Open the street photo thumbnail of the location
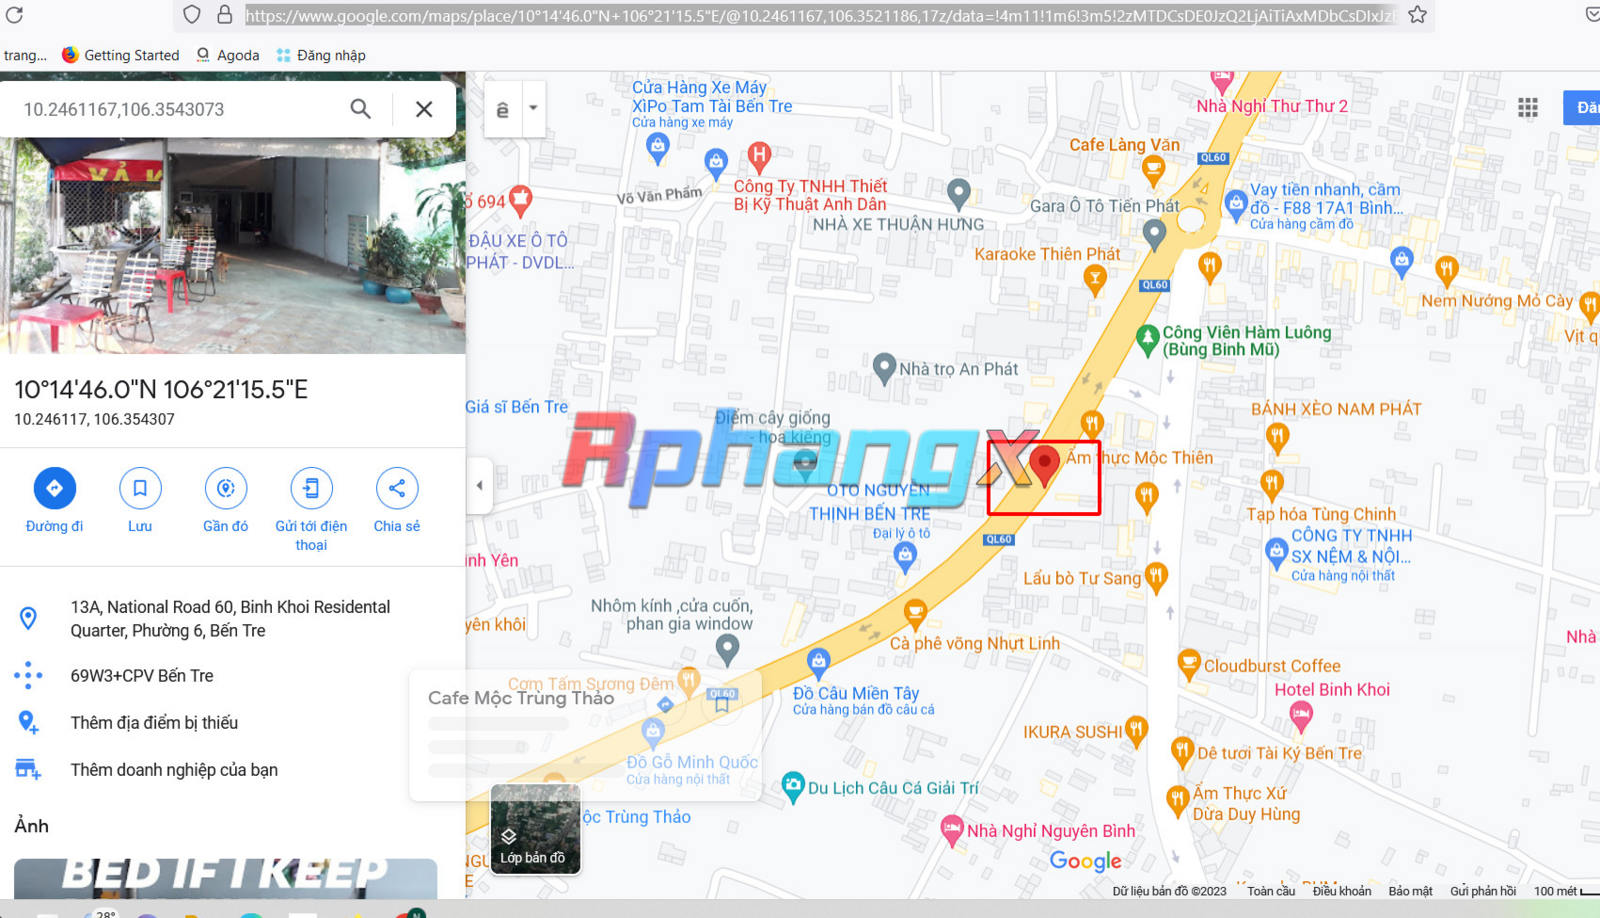The height and width of the screenshot is (918, 1600). pos(233,245)
